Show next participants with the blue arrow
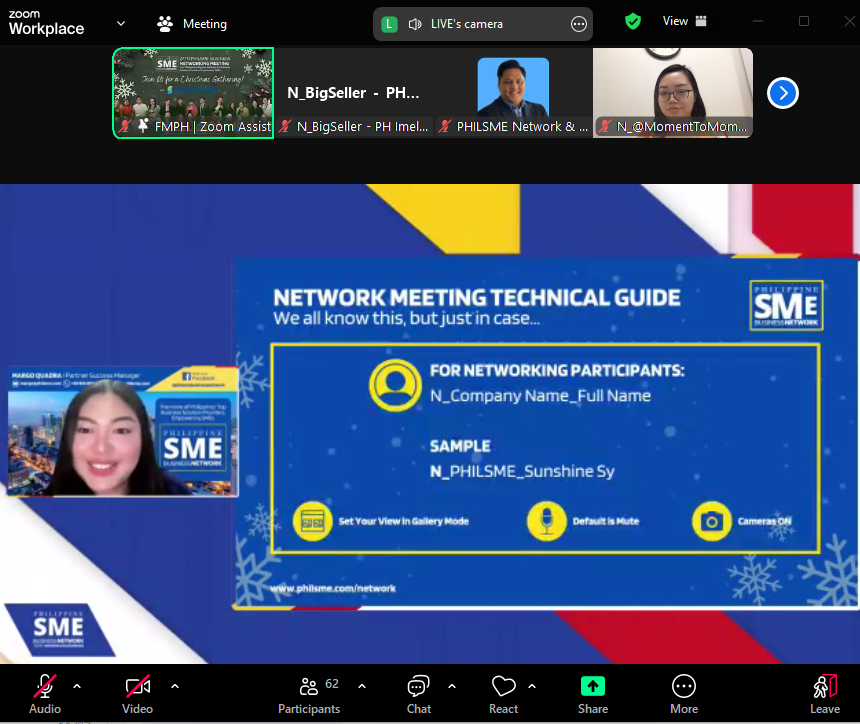 (782, 93)
